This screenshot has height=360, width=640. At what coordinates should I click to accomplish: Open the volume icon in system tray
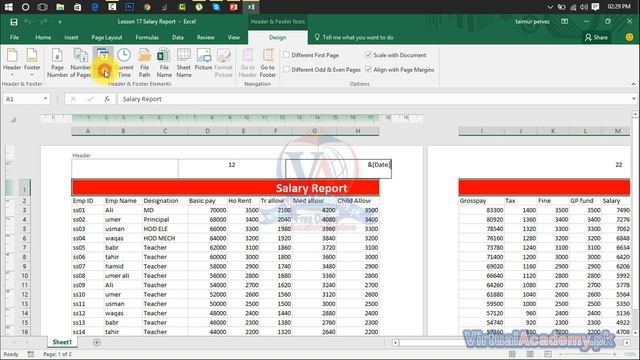coord(584,7)
